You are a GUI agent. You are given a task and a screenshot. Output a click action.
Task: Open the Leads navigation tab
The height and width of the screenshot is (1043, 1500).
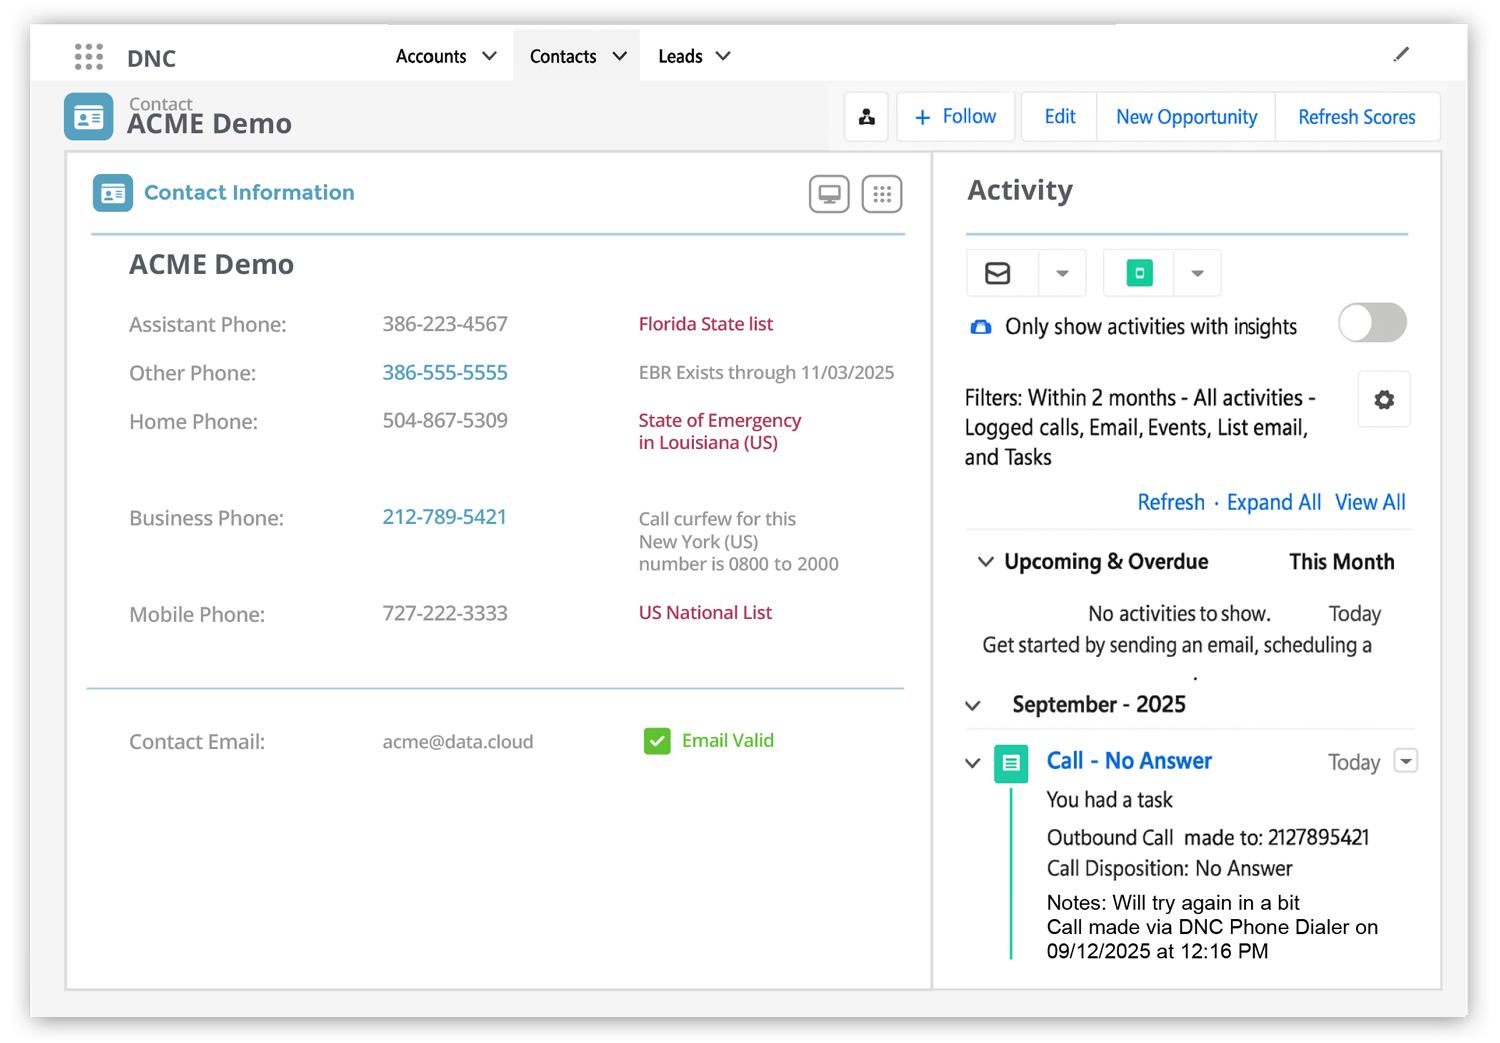pos(693,57)
